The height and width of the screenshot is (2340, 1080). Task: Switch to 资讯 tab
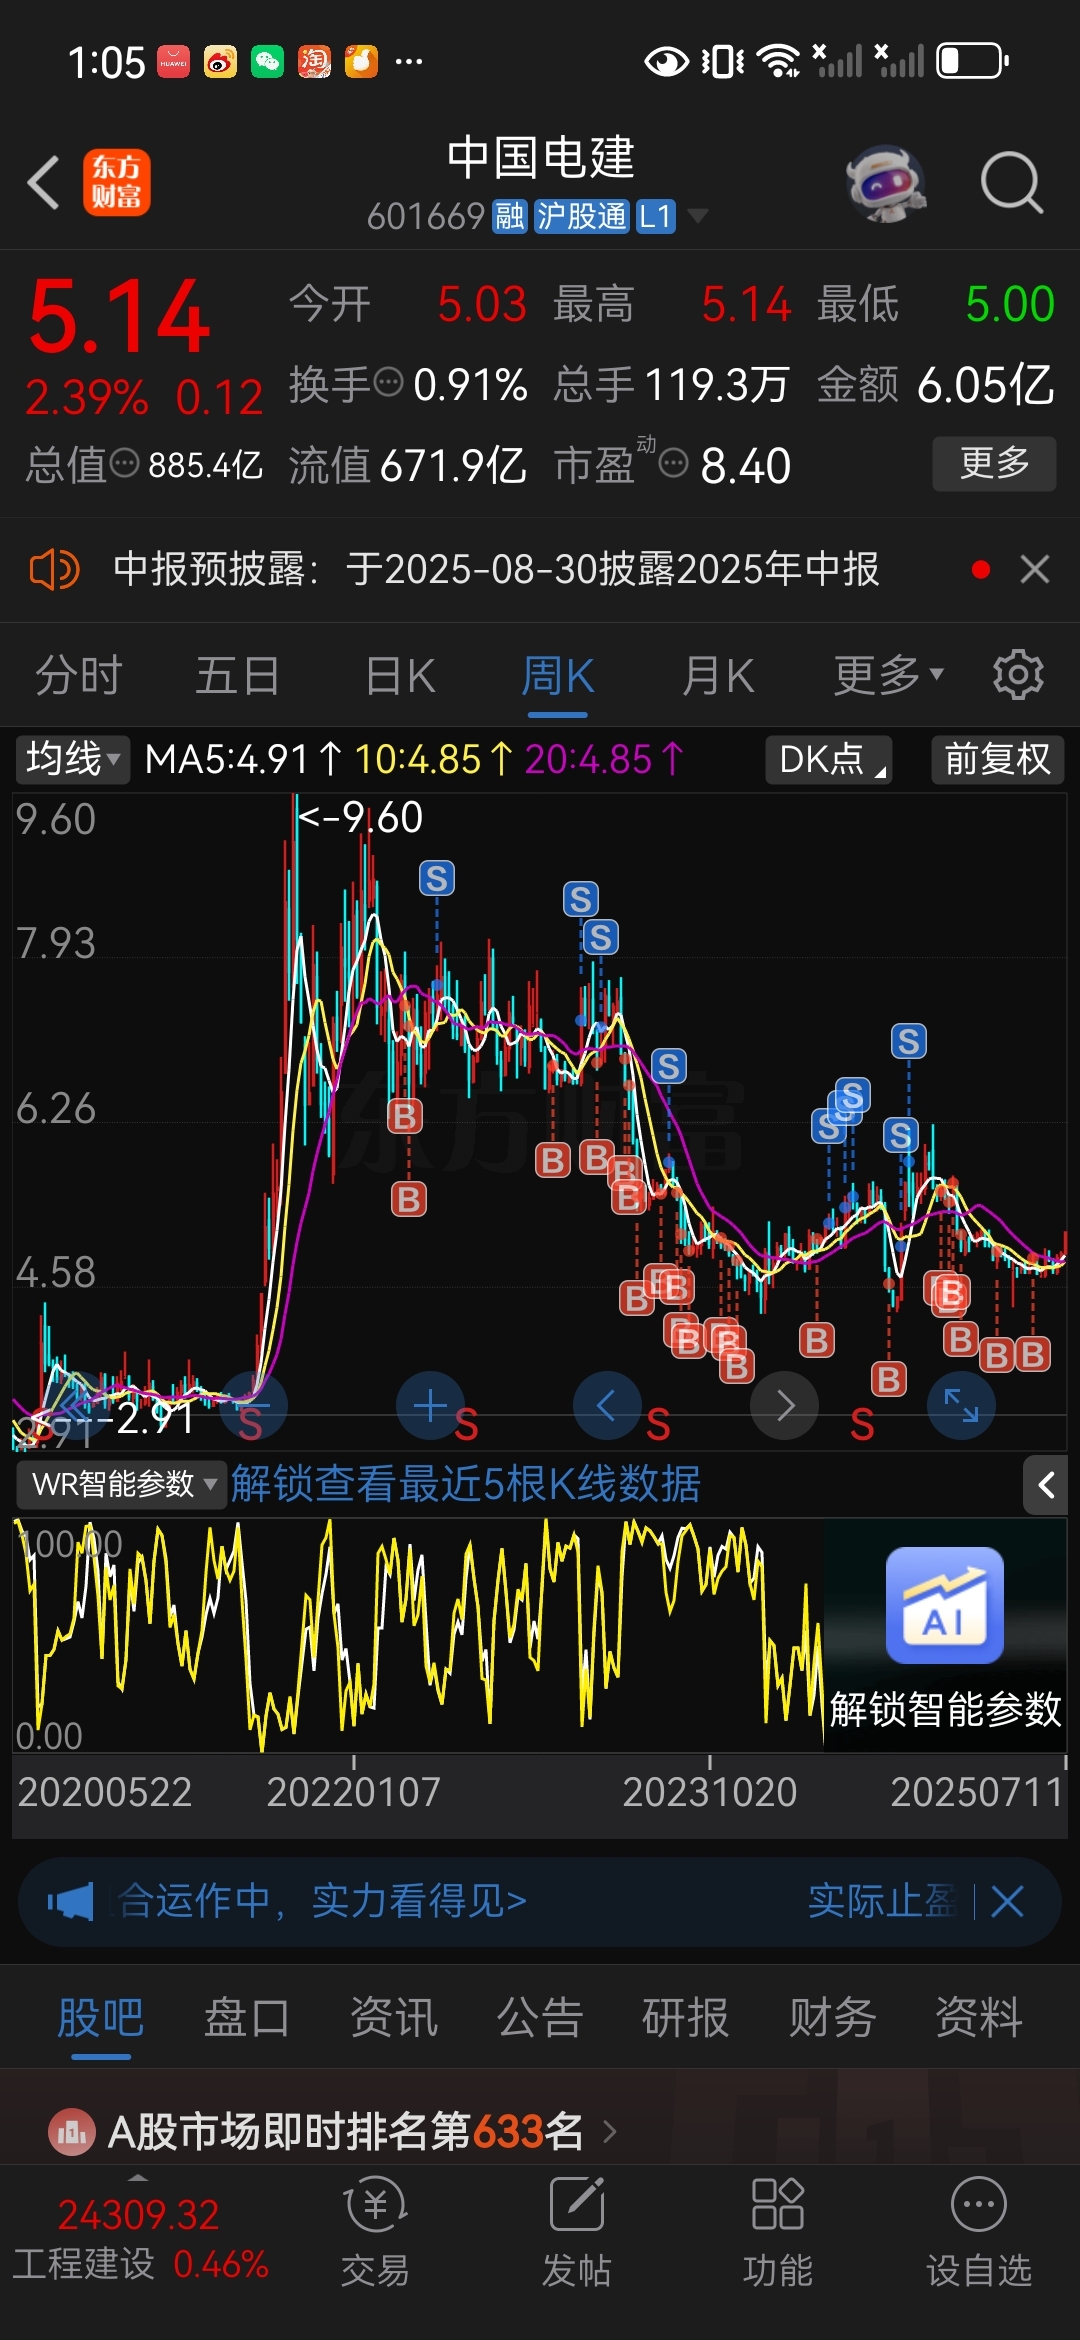point(394,2017)
